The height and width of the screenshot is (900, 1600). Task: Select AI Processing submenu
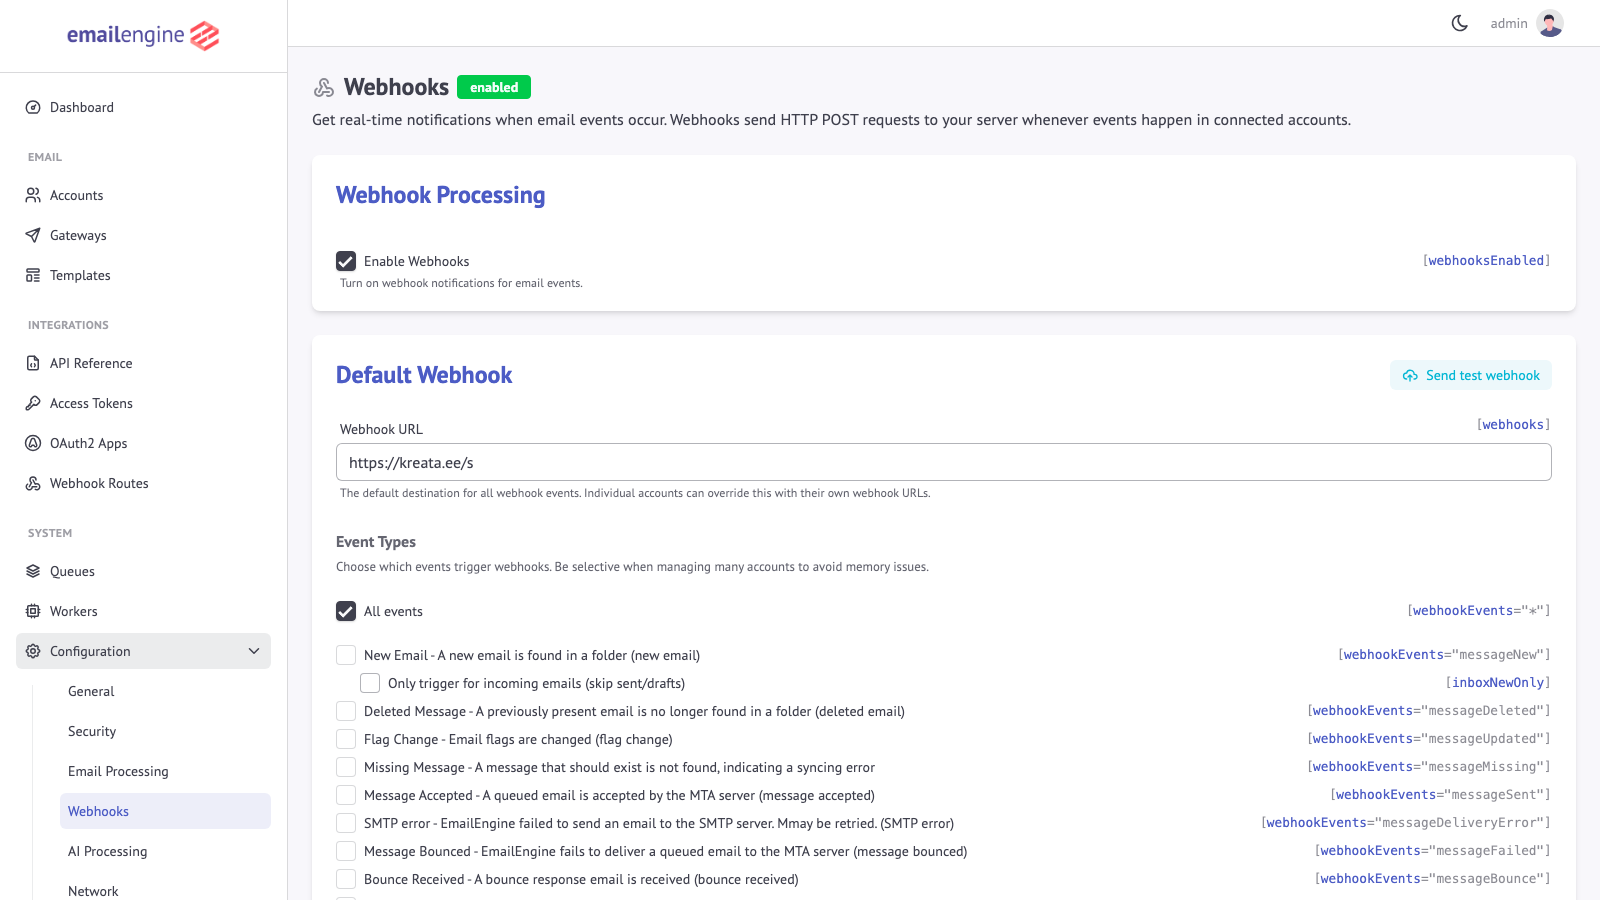165,851
